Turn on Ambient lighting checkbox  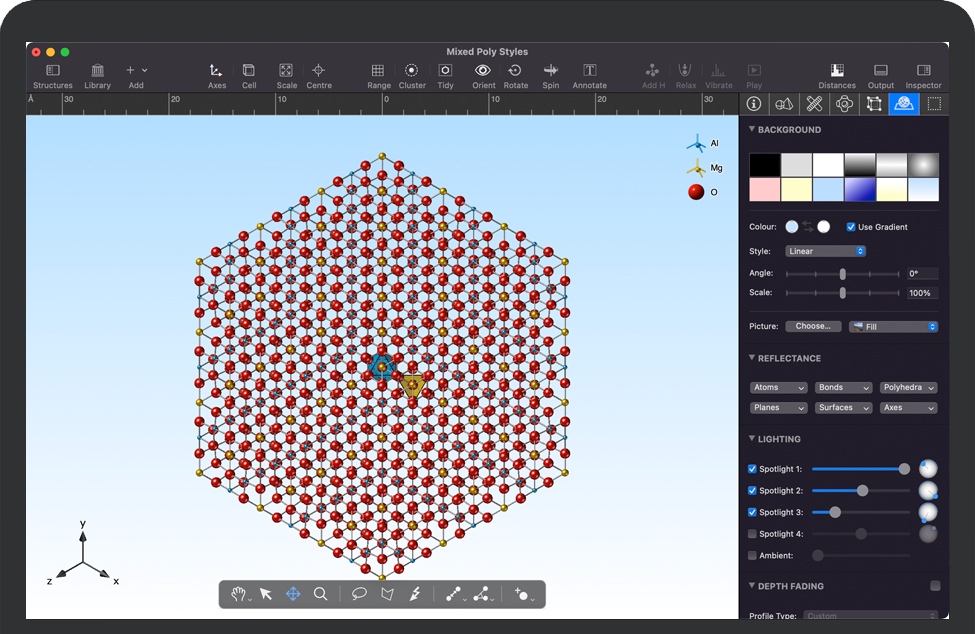[x=753, y=556]
